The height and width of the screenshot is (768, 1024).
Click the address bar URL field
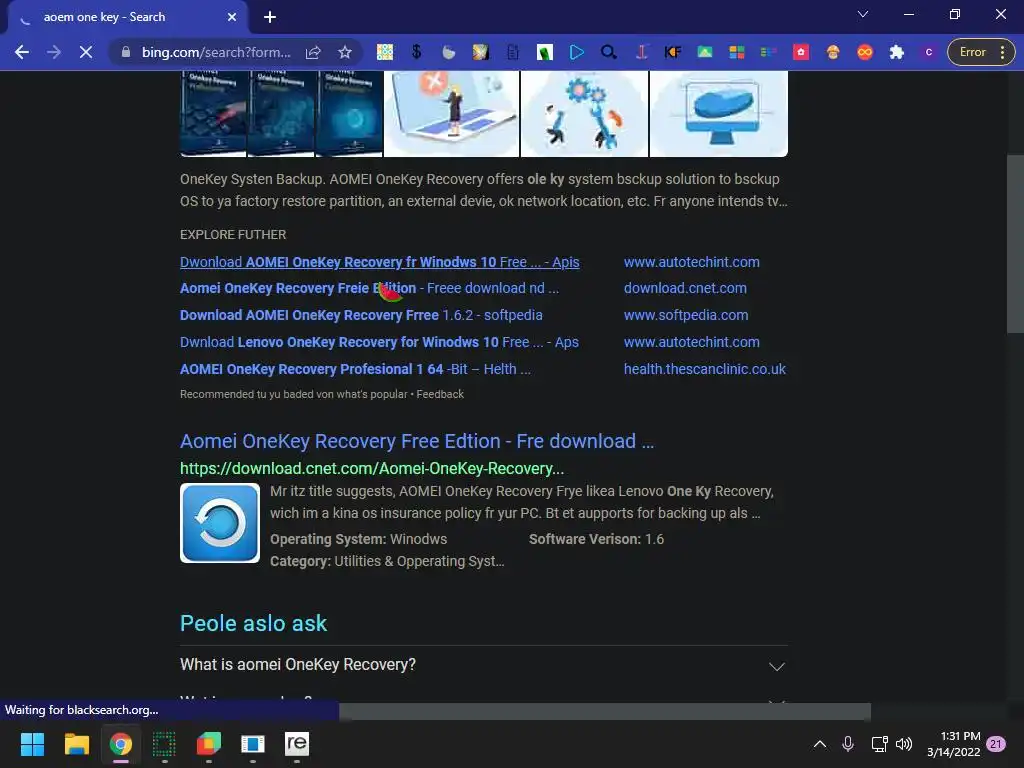(216, 52)
